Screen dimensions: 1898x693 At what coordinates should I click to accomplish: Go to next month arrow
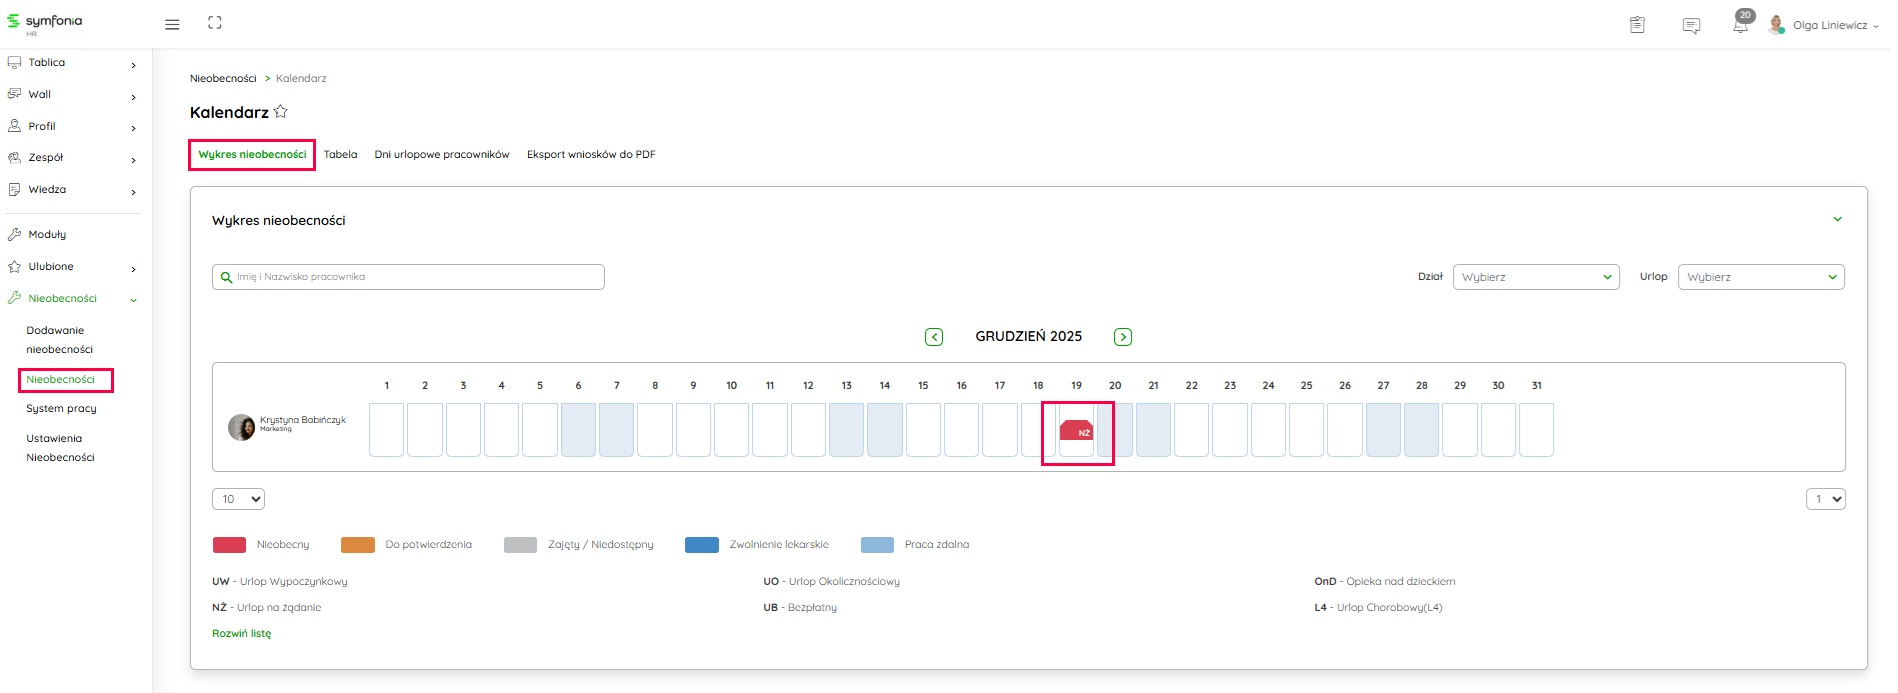pyautogui.click(x=1123, y=337)
